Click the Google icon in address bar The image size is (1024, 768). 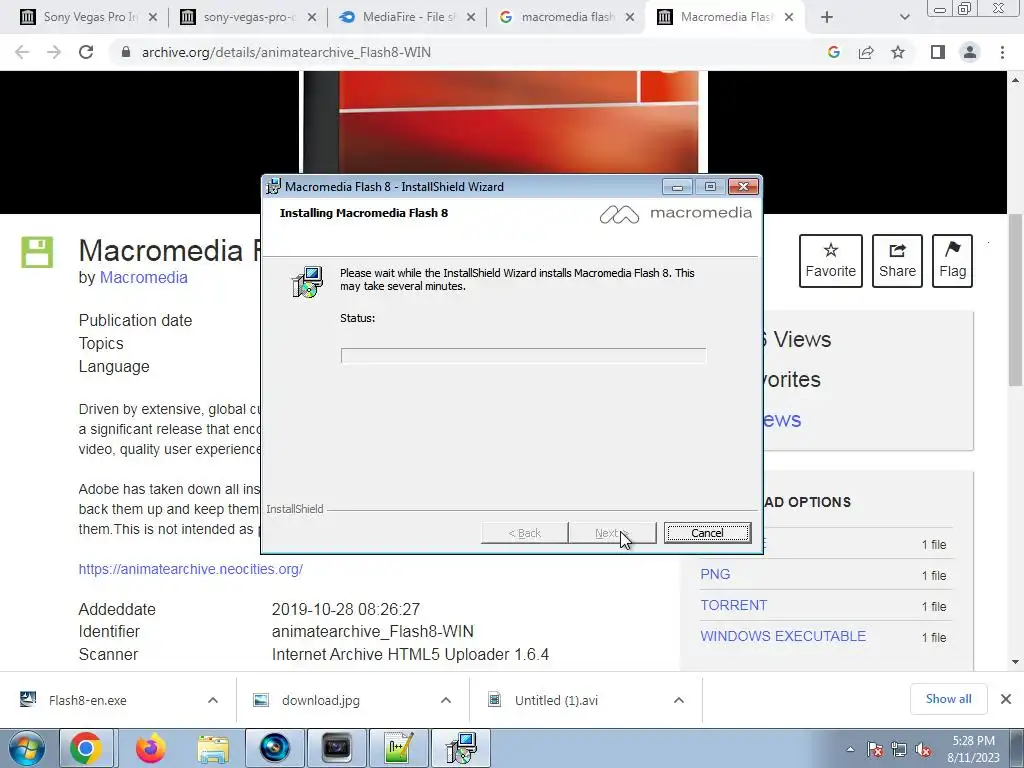pyautogui.click(x=833, y=52)
